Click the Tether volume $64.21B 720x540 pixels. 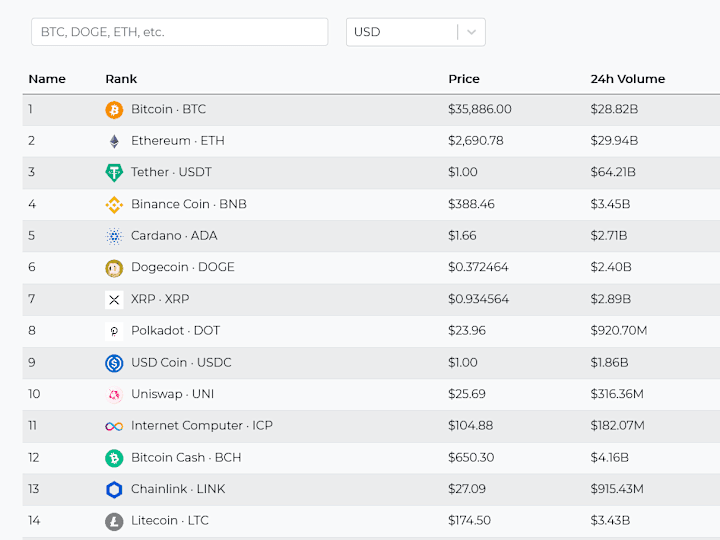(x=613, y=172)
